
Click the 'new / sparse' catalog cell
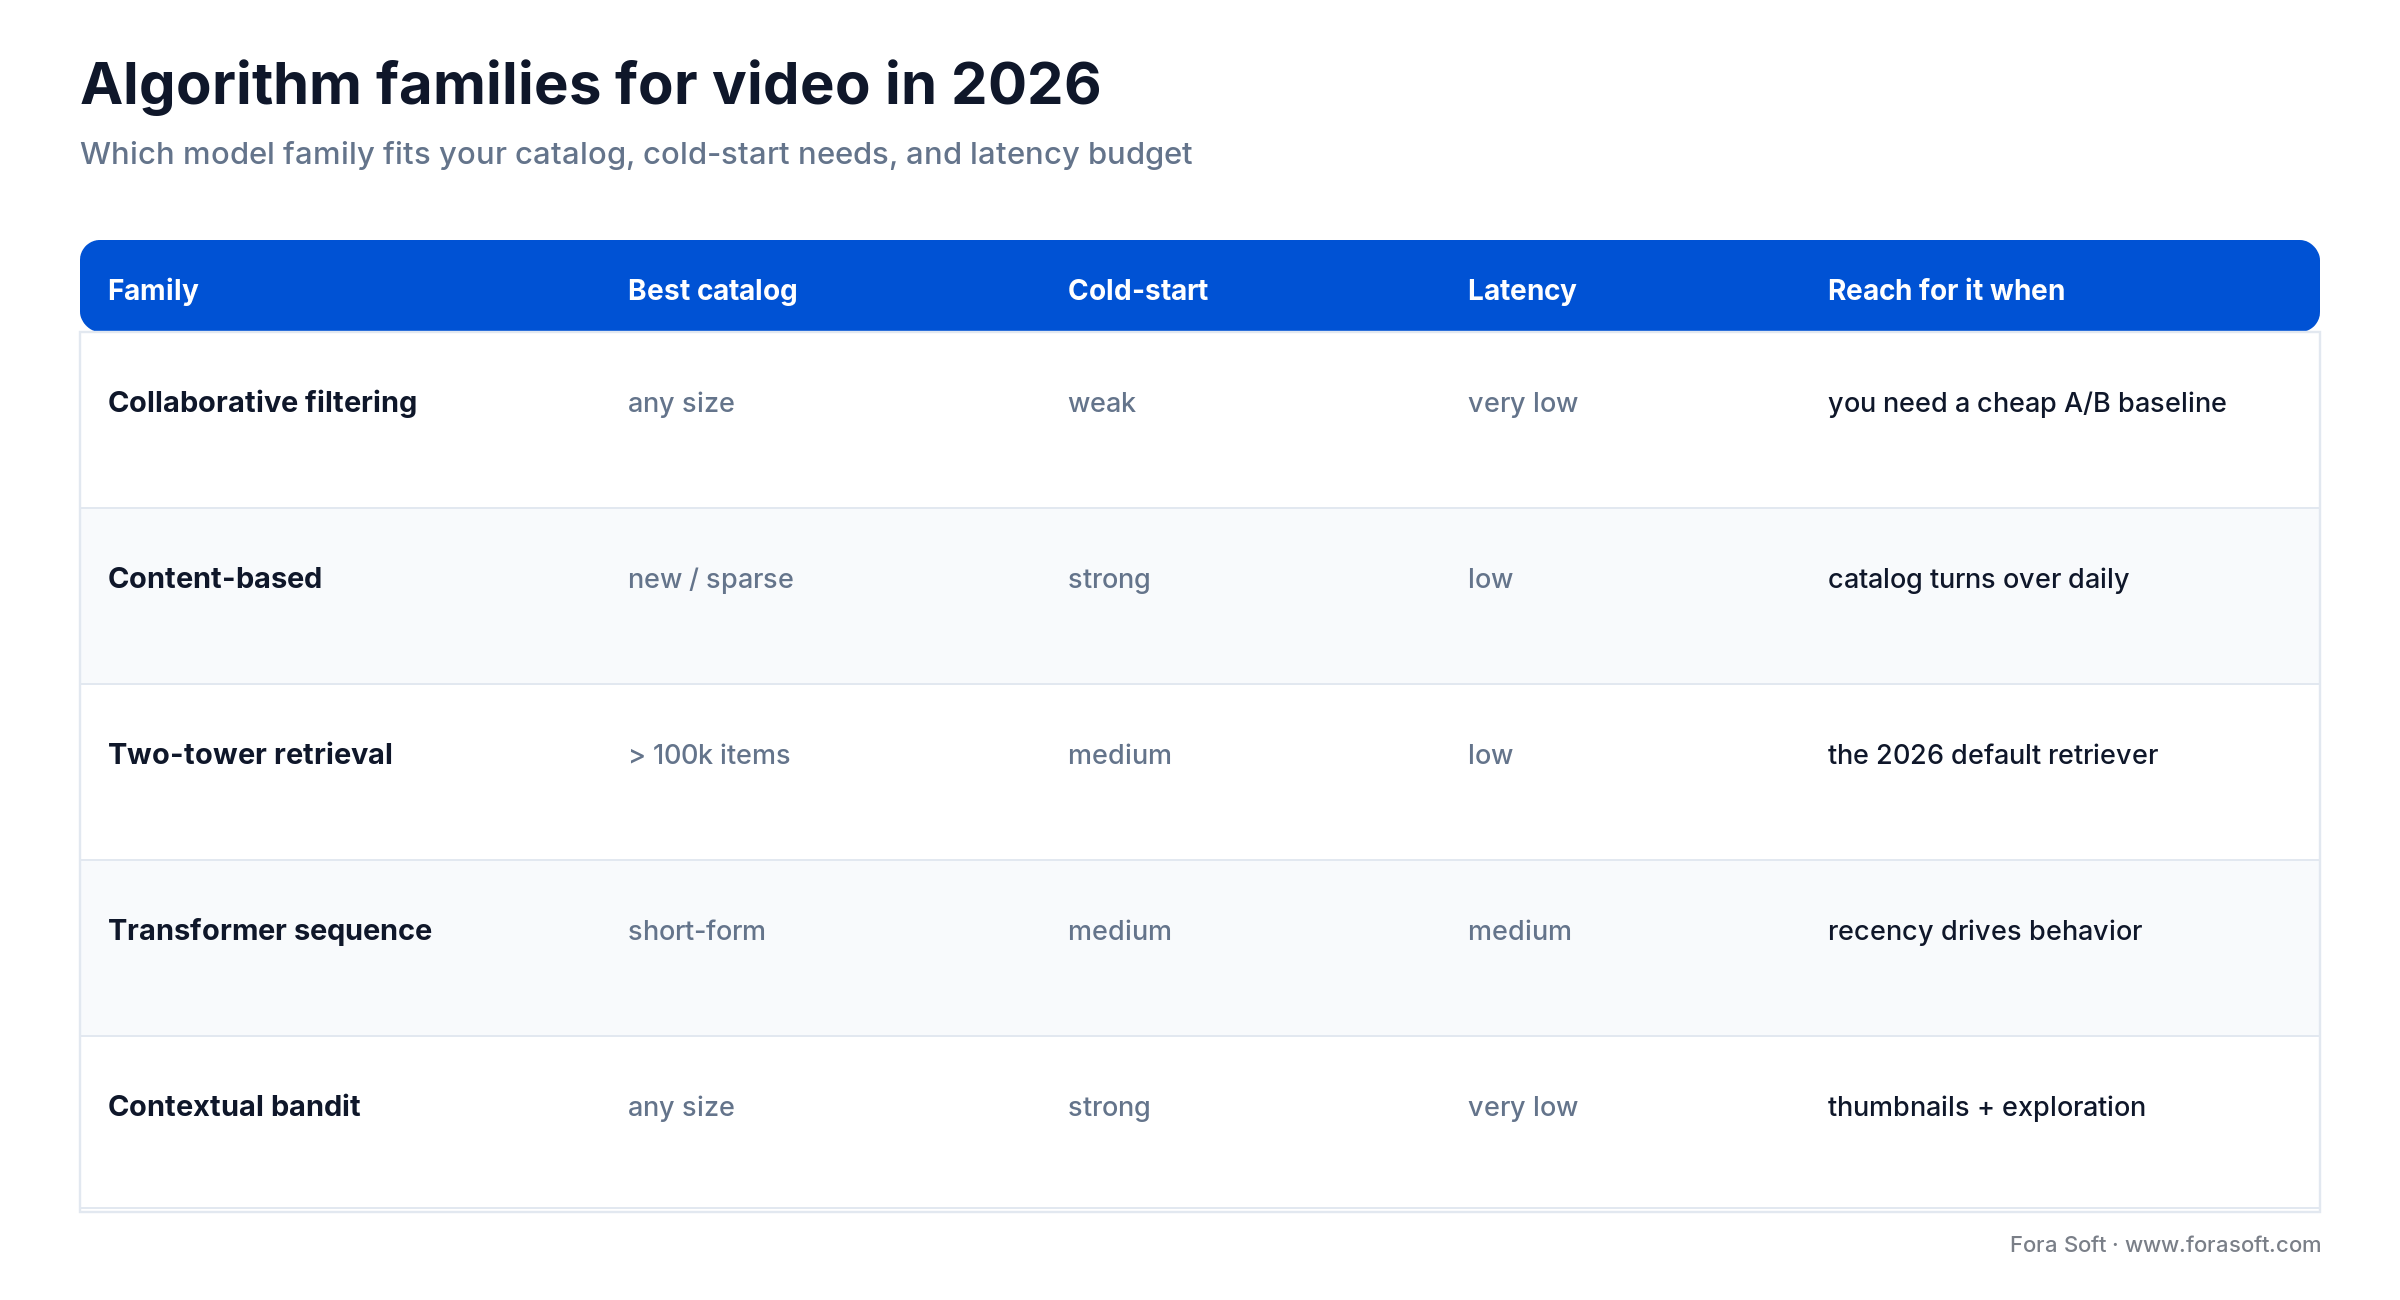click(711, 579)
